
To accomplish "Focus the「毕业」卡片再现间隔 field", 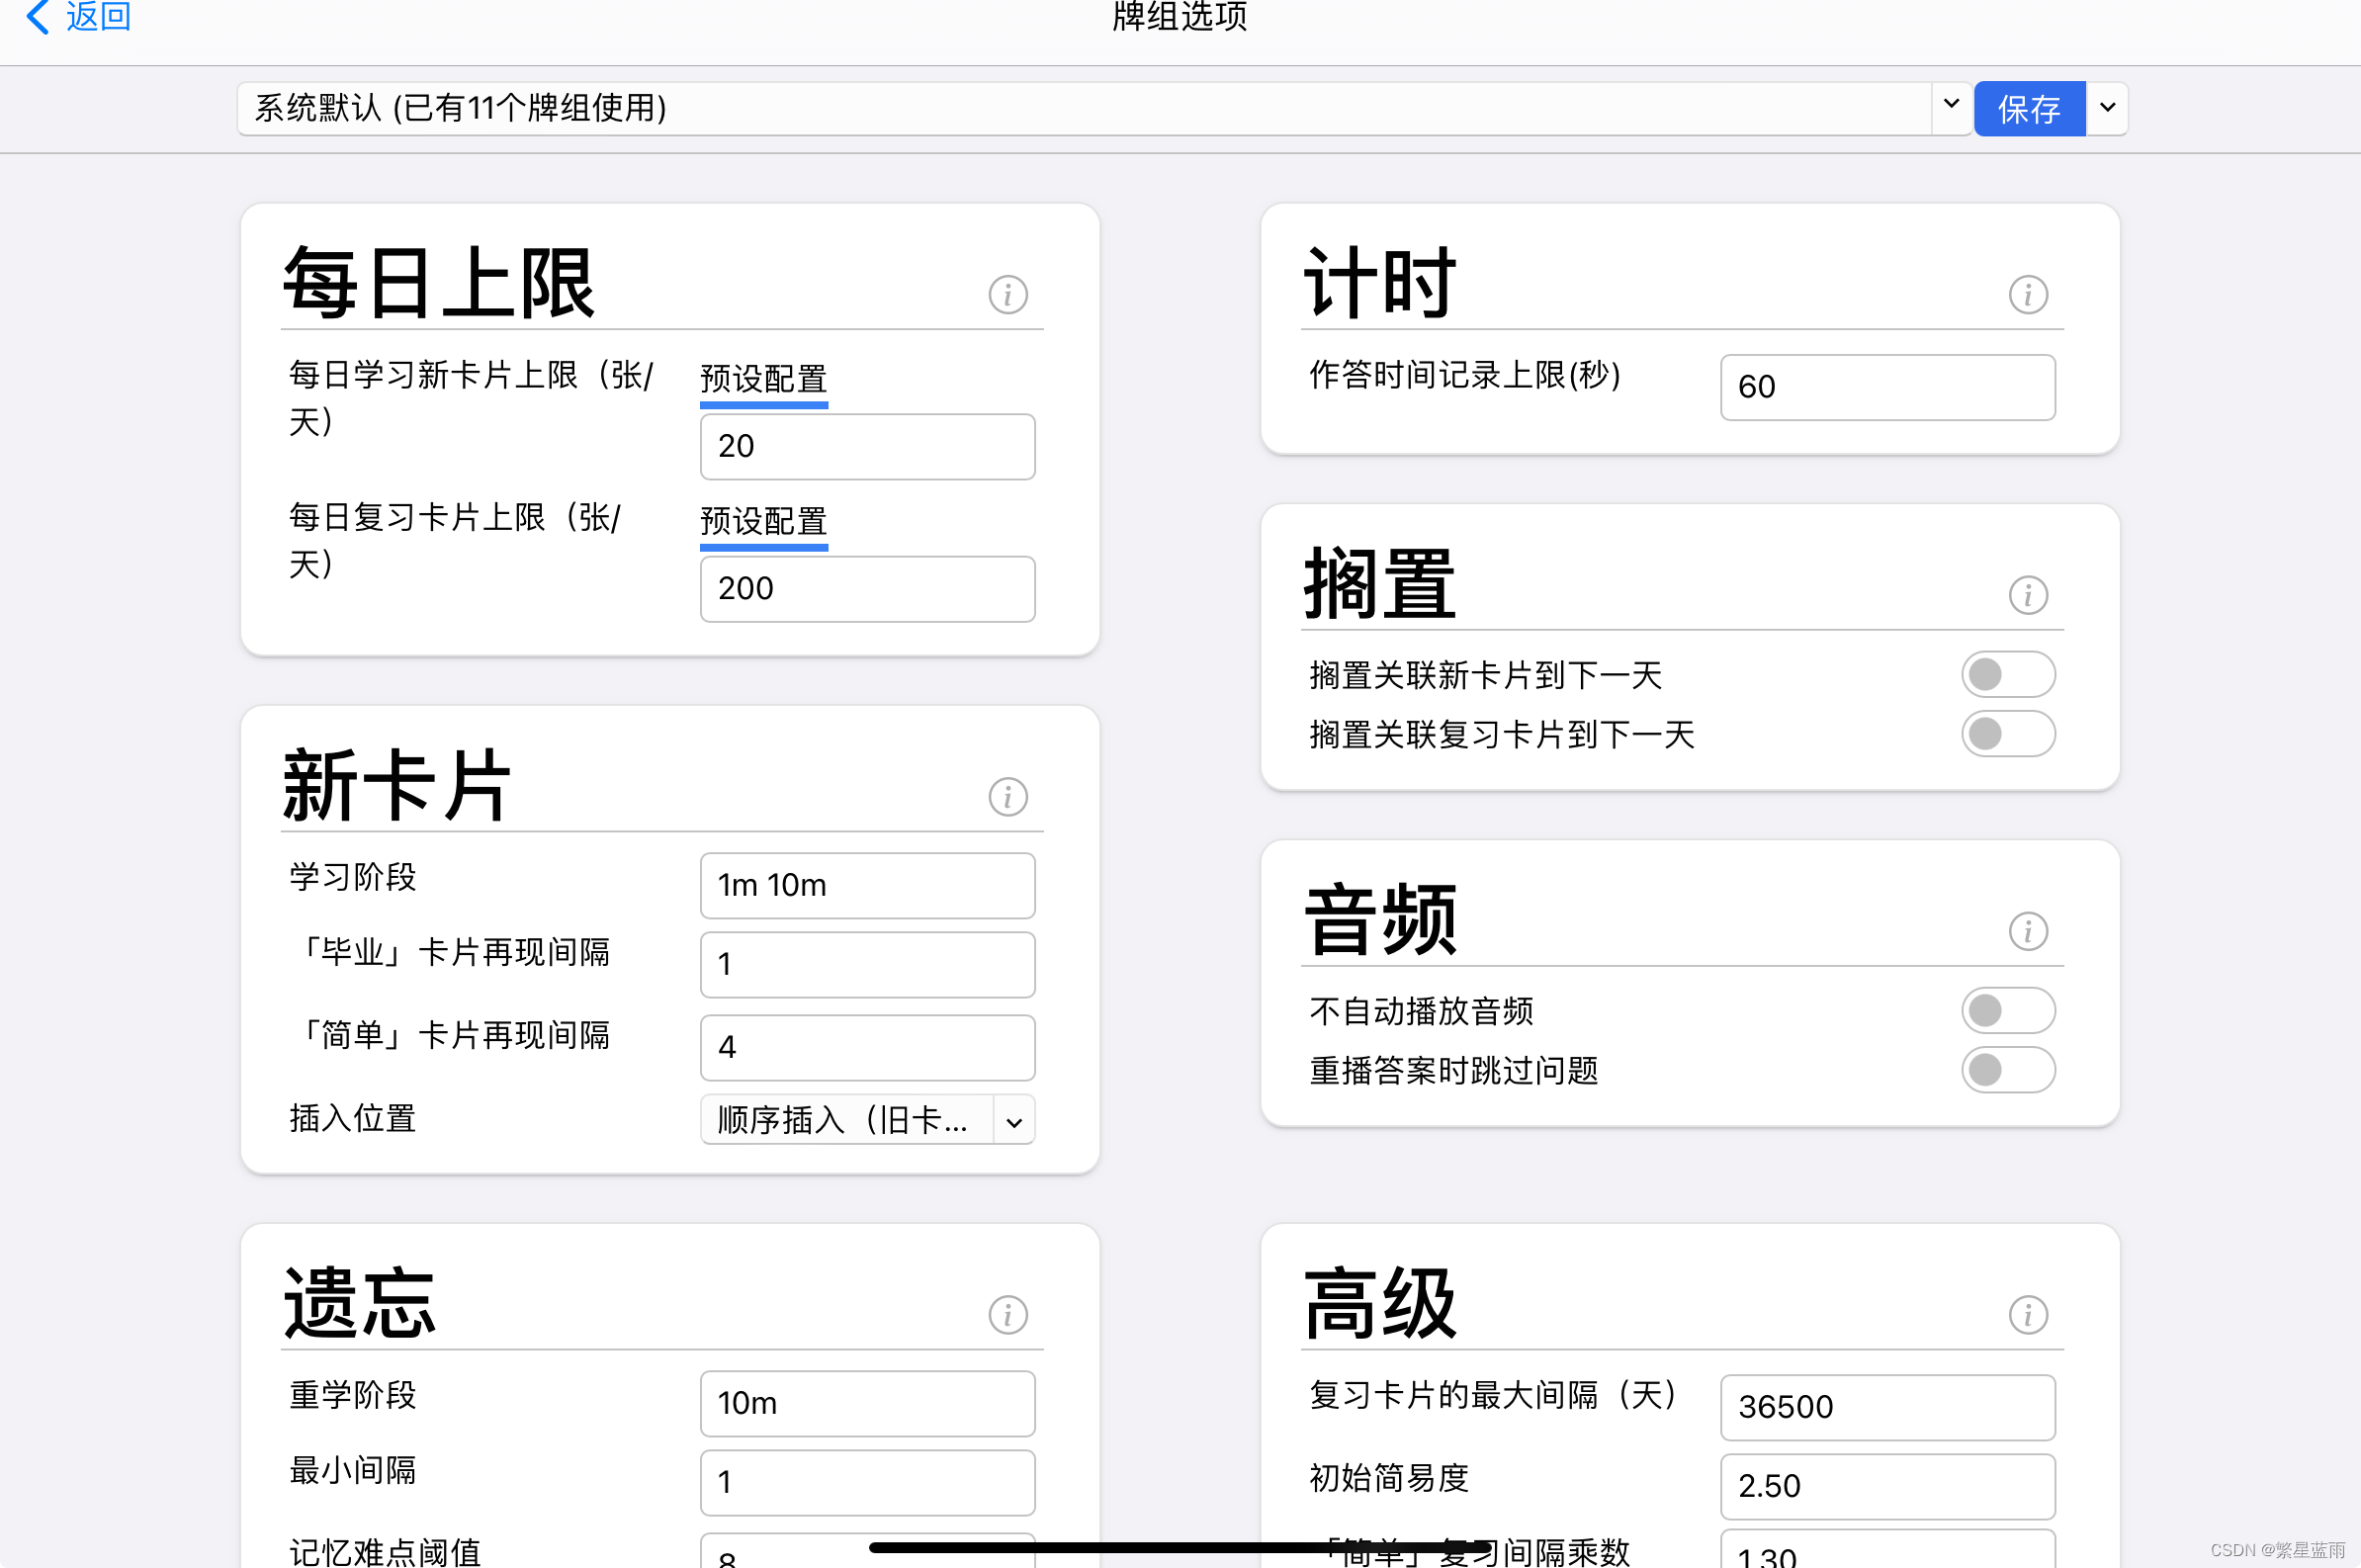I will 867,964.
